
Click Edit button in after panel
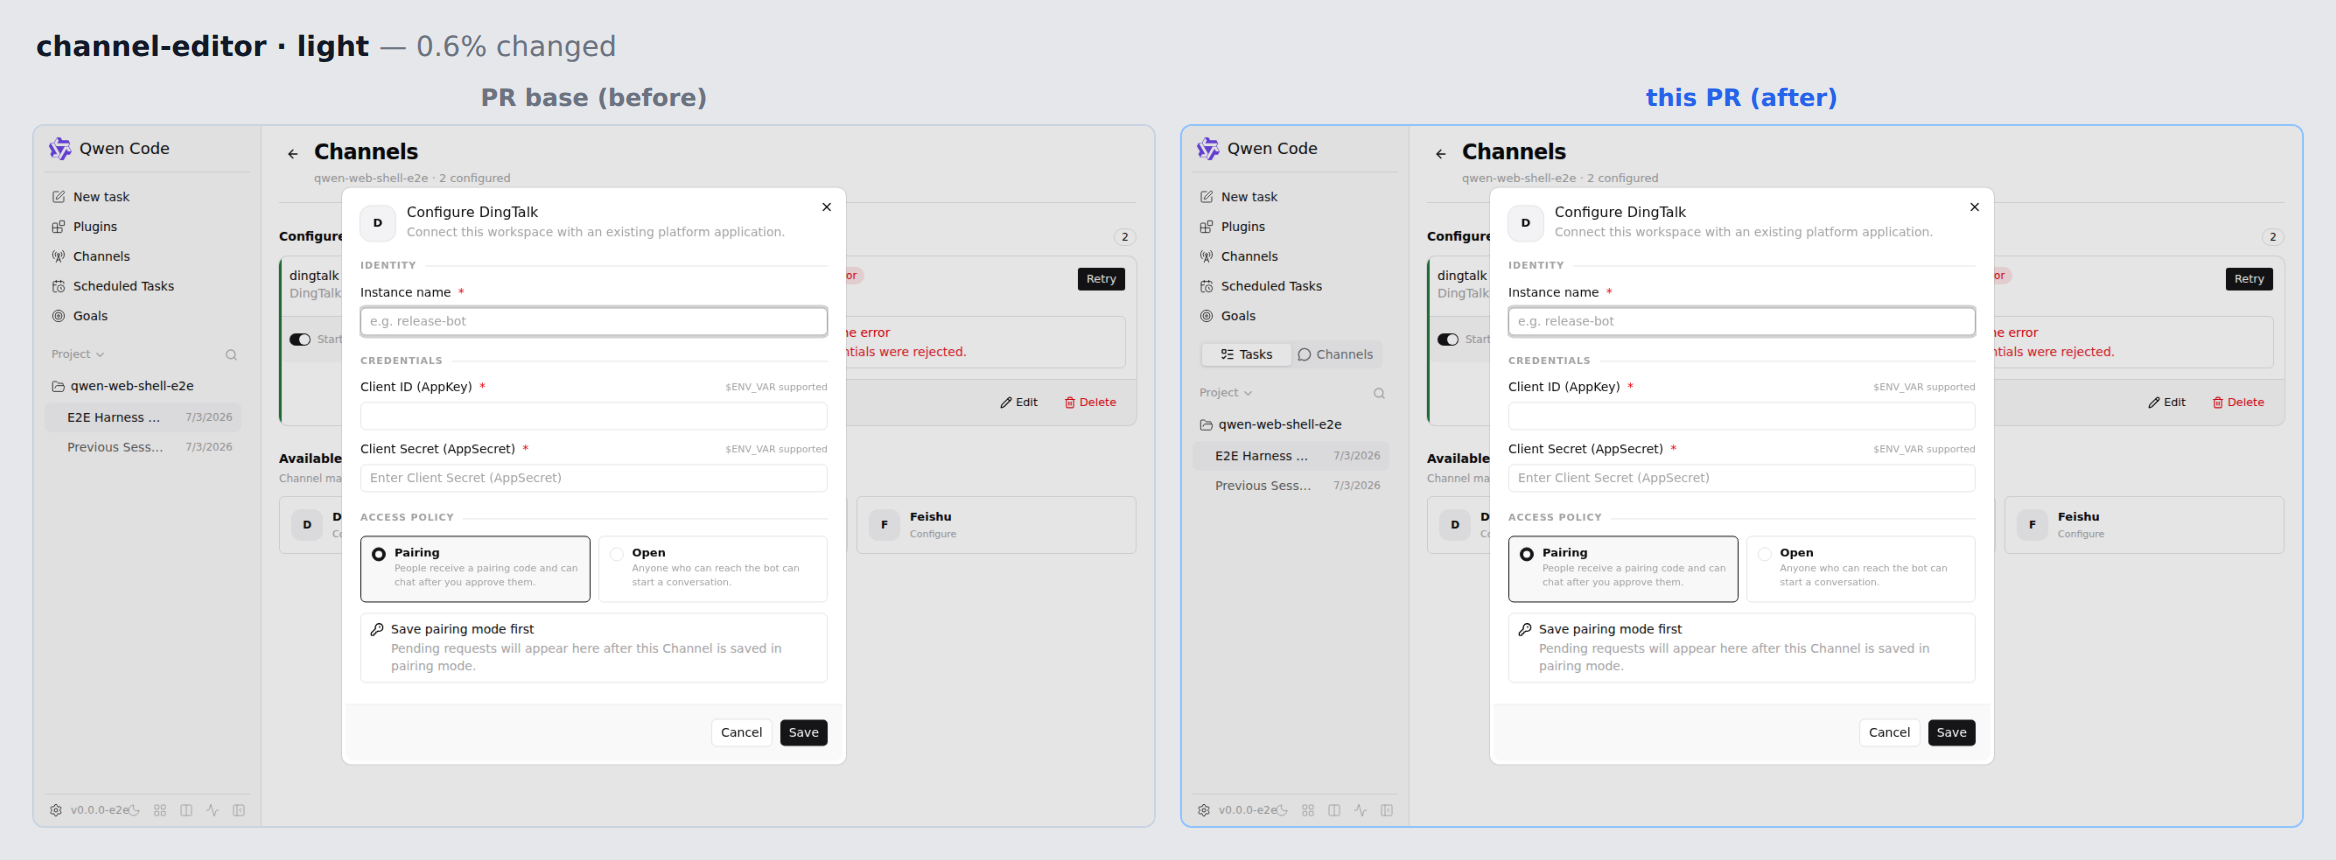(x=2167, y=403)
